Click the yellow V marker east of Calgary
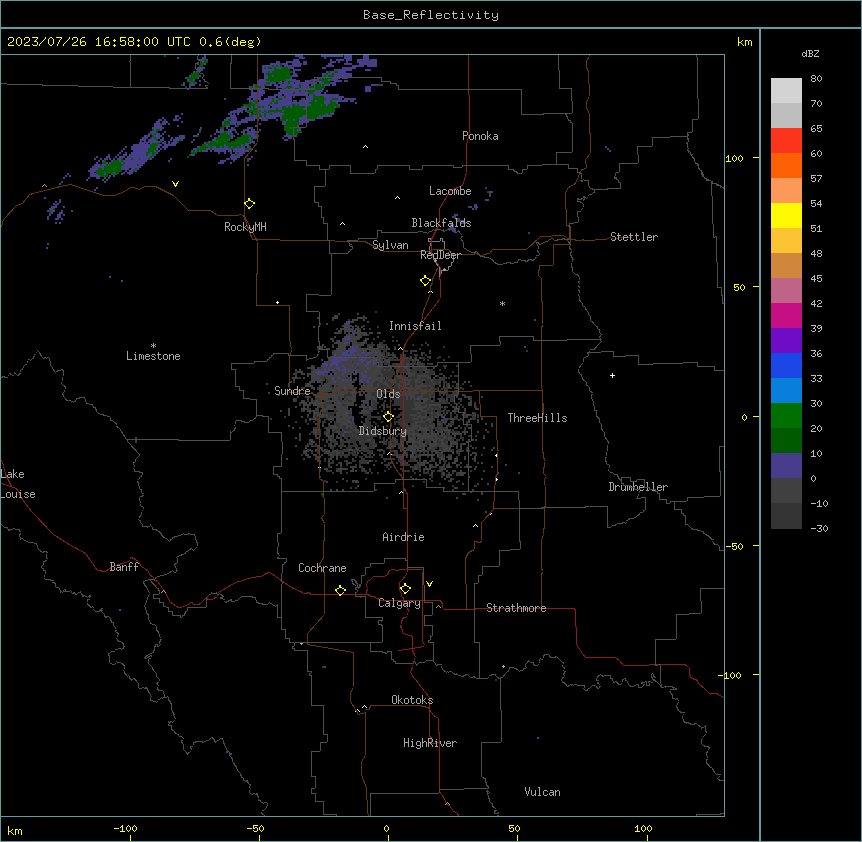This screenshot has width=862, height=842. tap(429, 584)
